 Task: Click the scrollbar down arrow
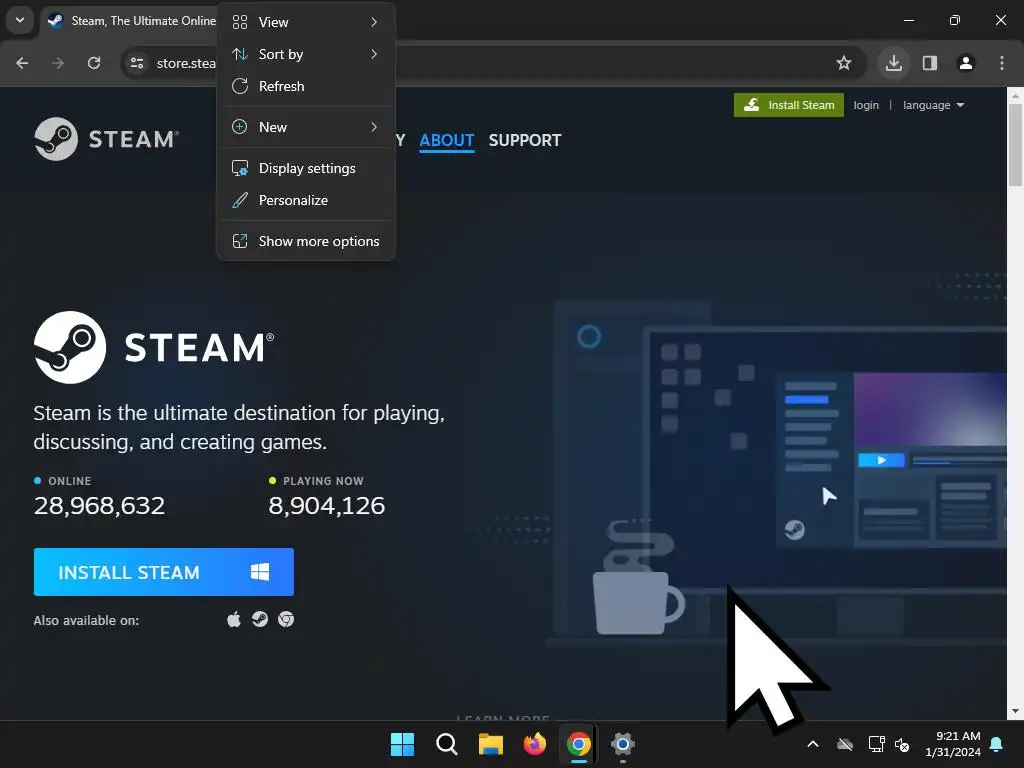(1016, 711)
